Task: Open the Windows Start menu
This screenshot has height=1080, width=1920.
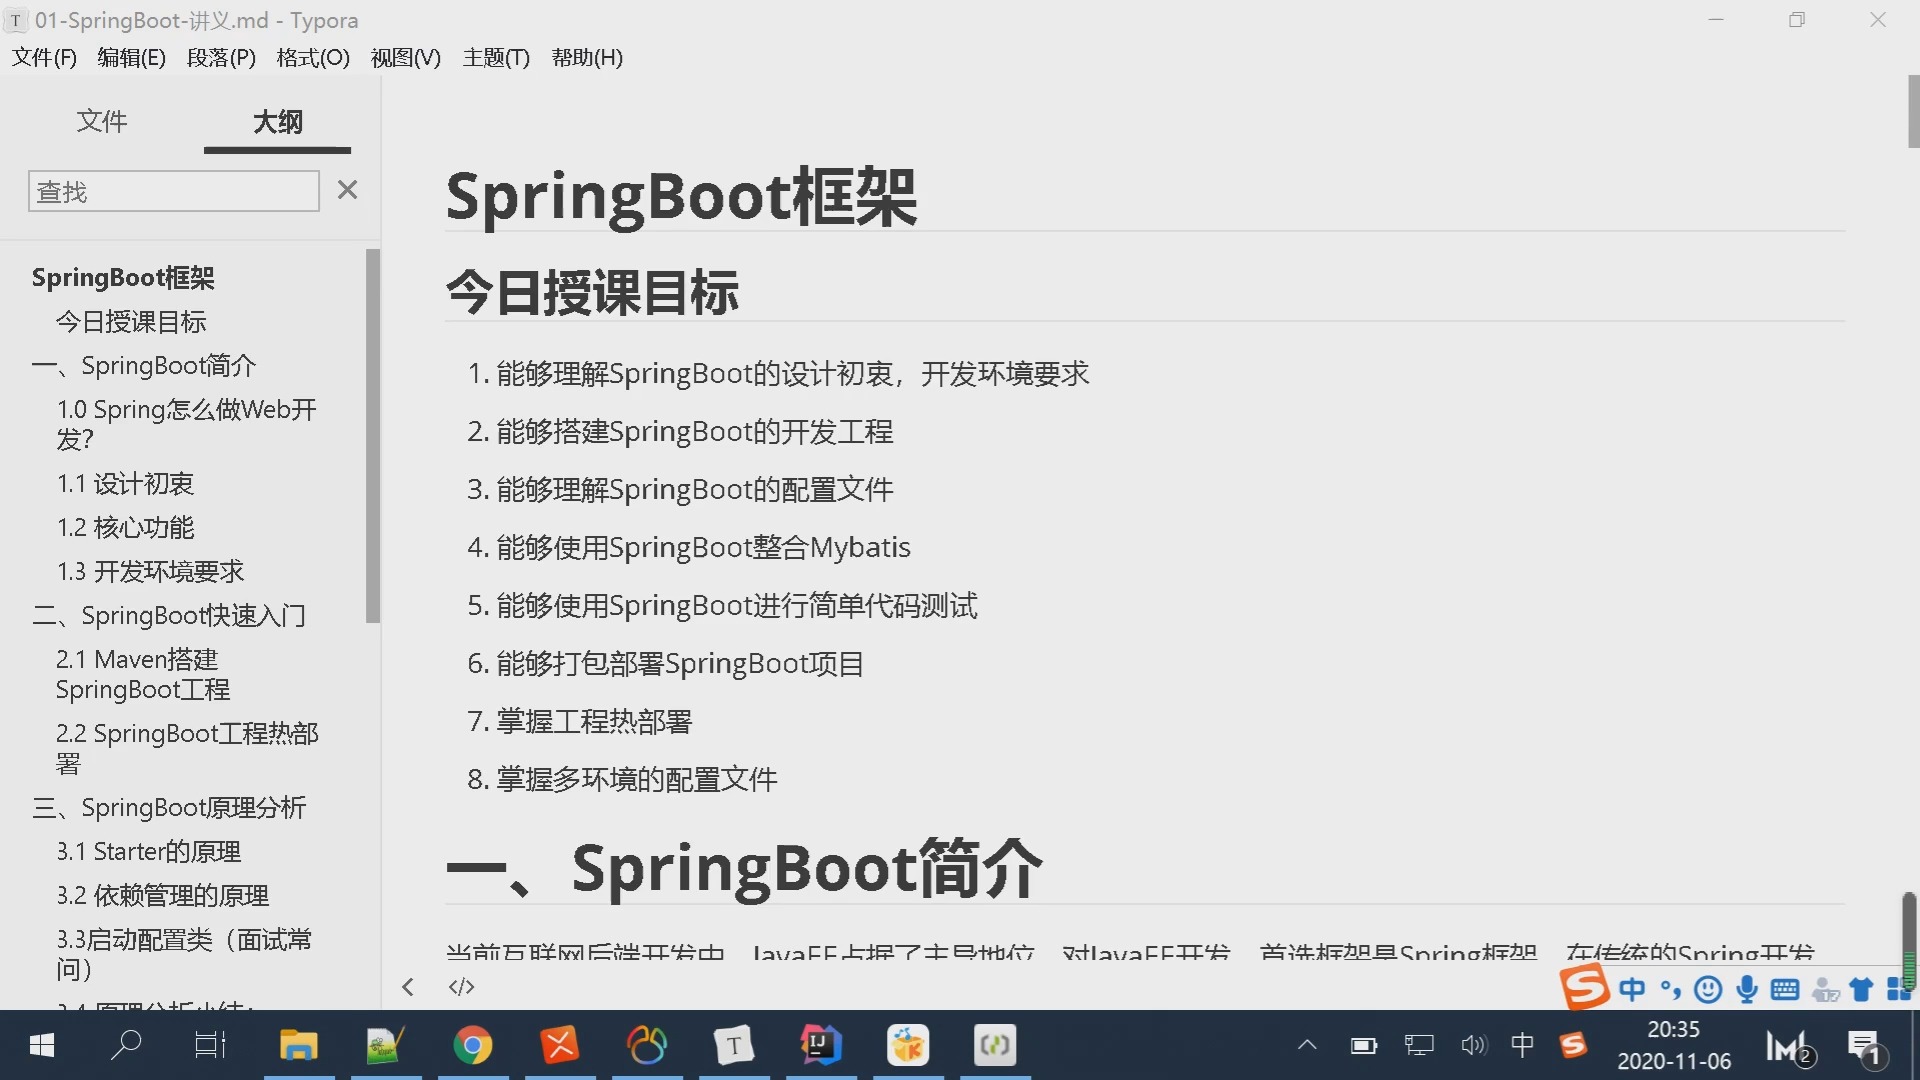Action: tap(41, 1046)
